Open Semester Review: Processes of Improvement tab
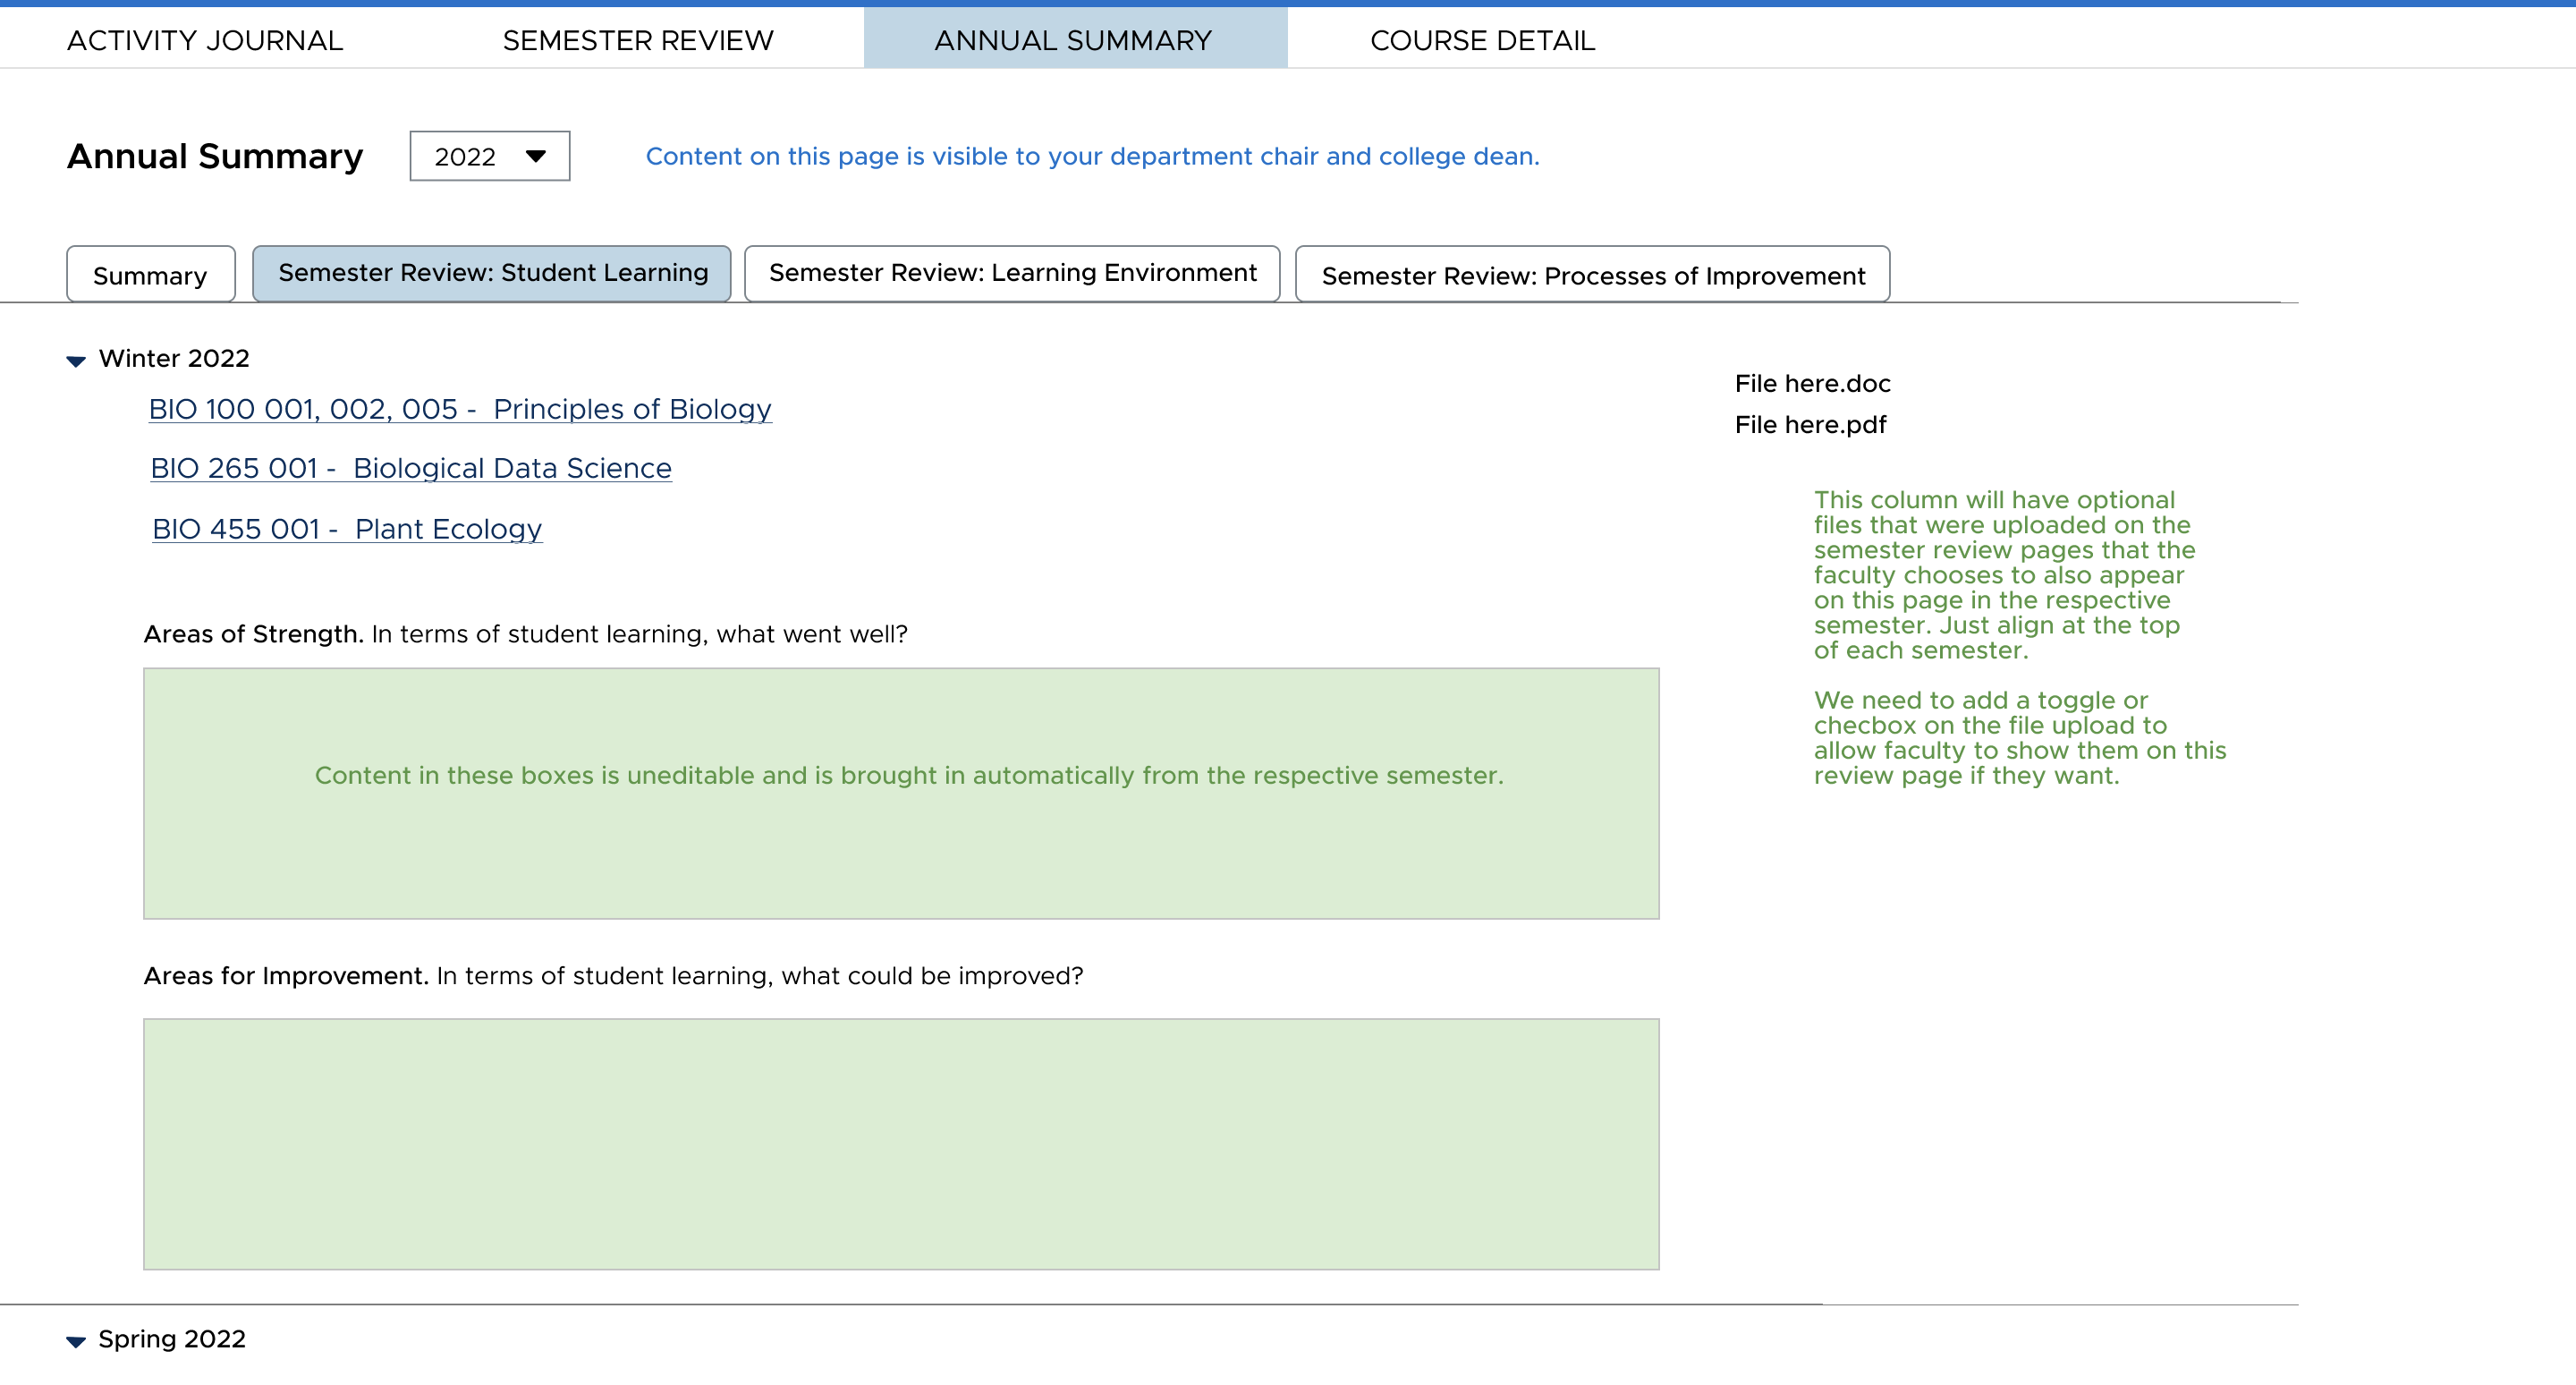The image size is (2576, 1385). tap(1592, 274)
